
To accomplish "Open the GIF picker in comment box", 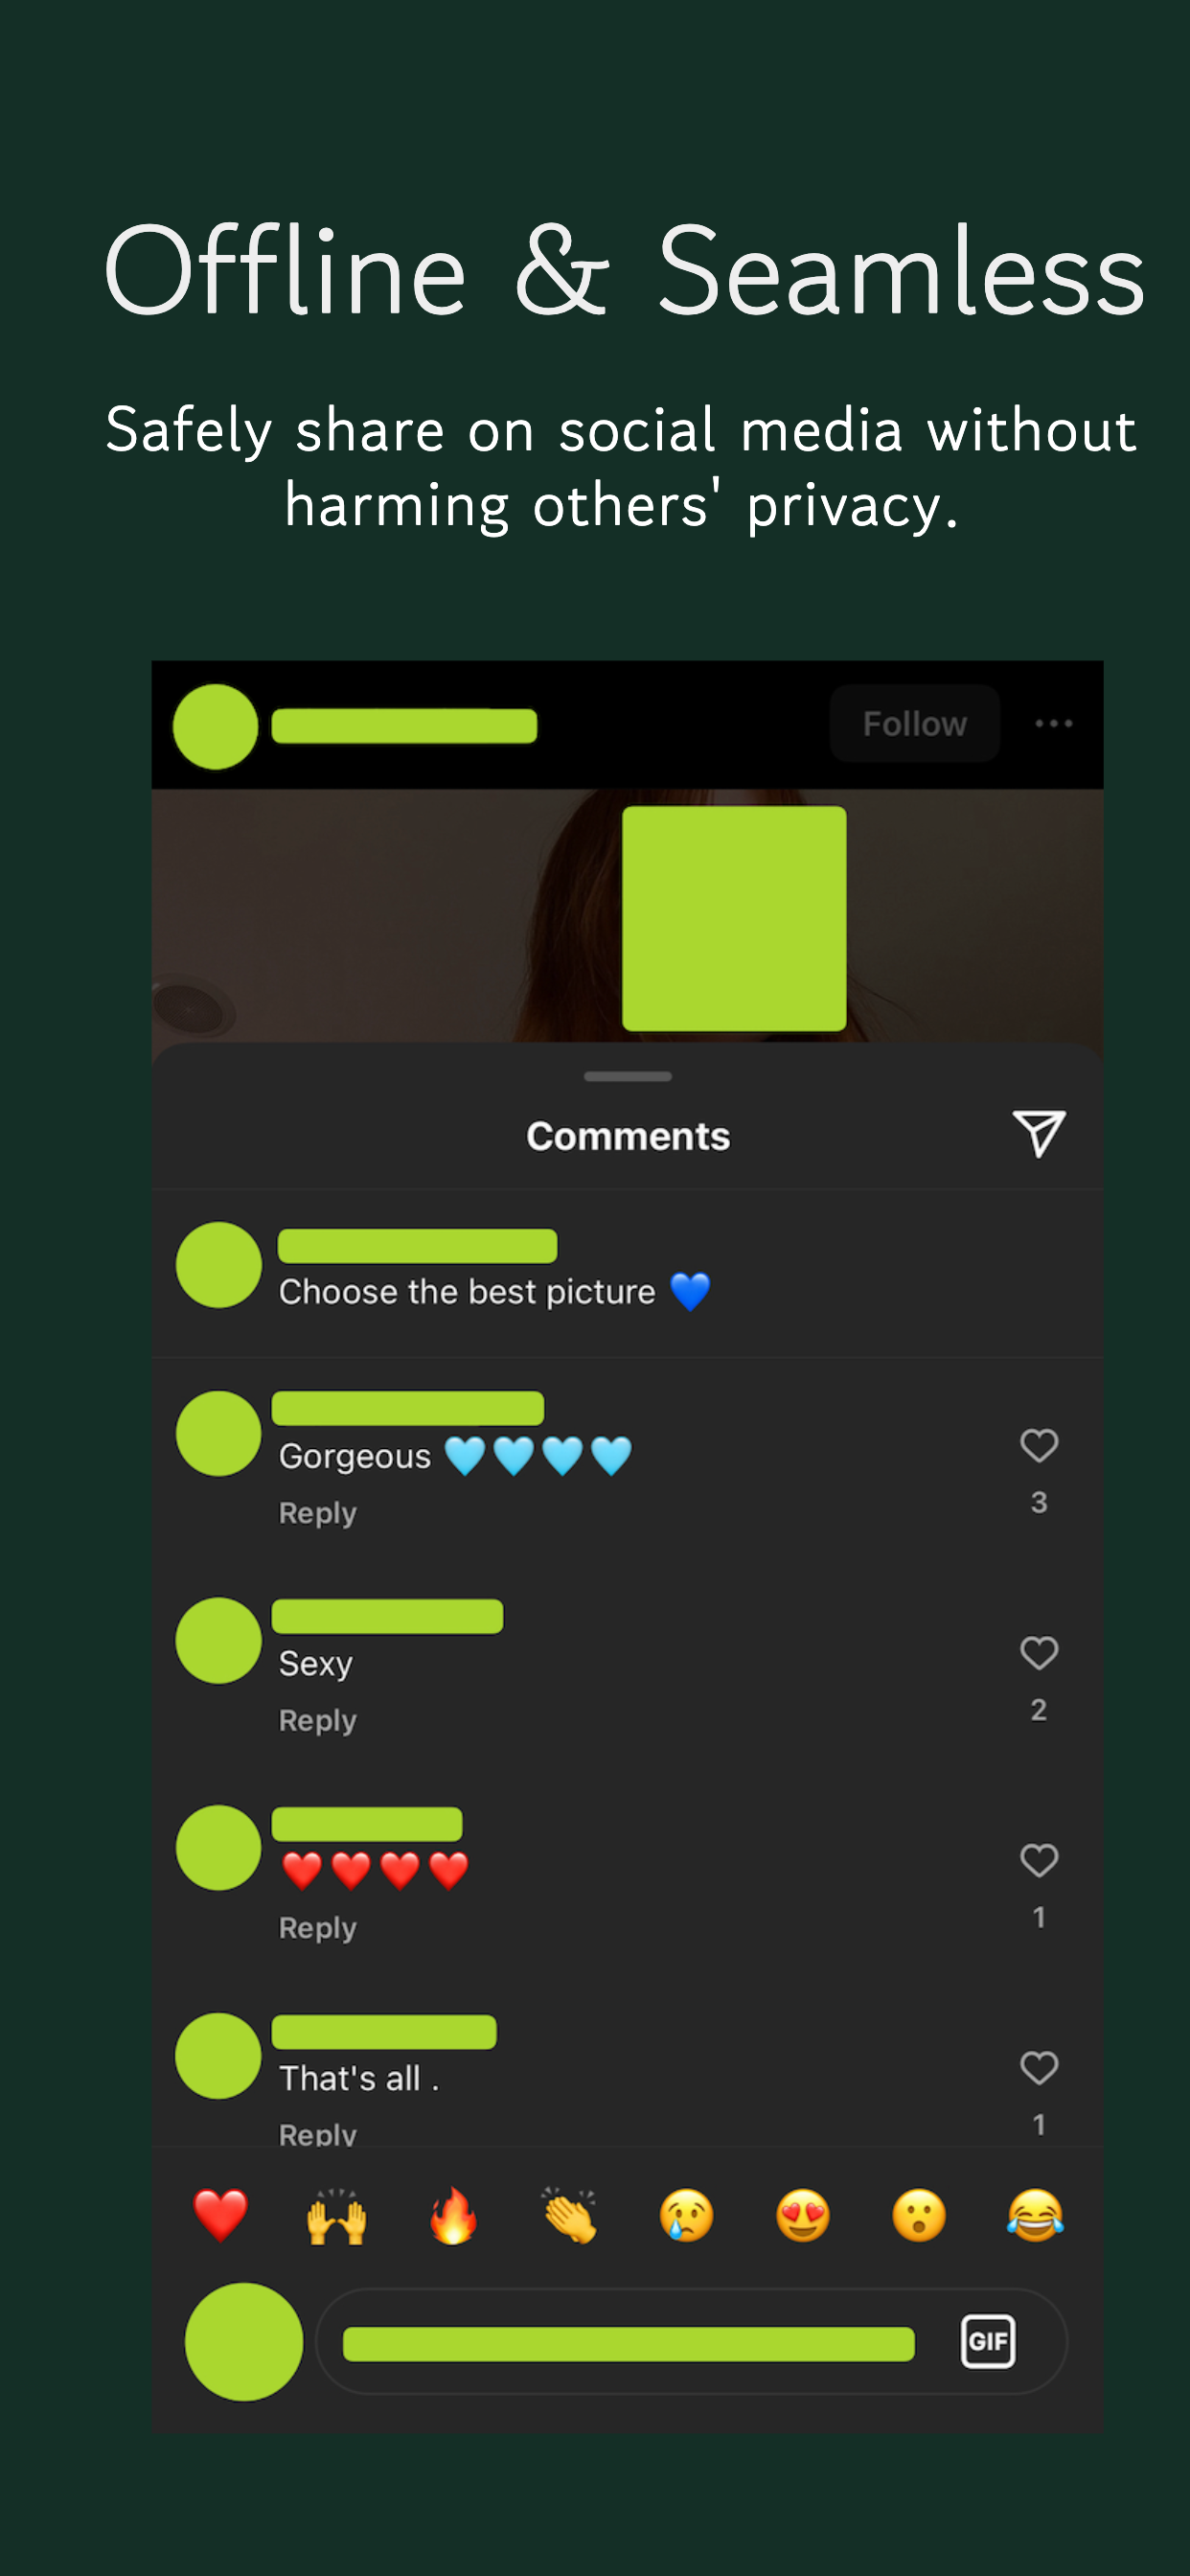I will [988, 2341].
